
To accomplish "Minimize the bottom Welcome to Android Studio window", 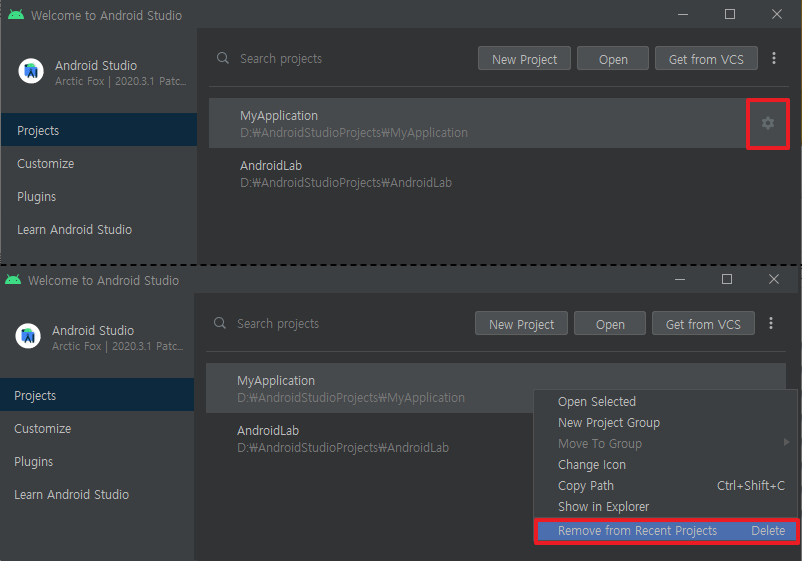I will coord(680,279).
